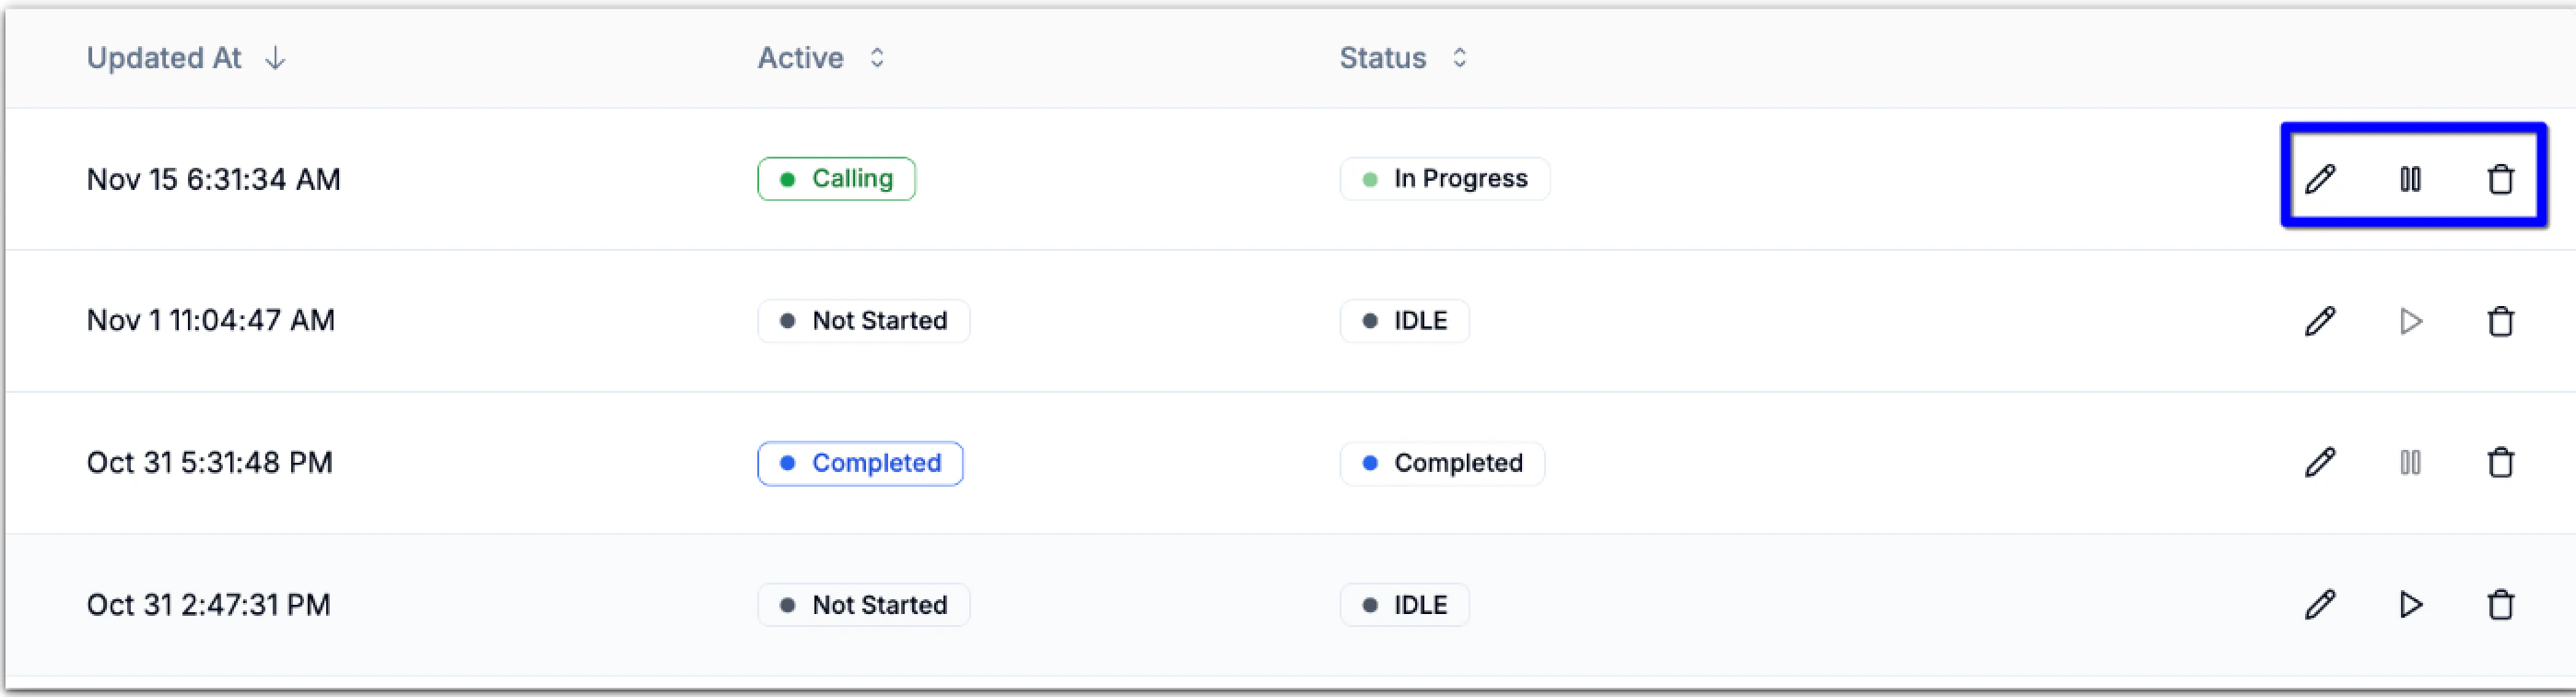Screen dimensions: 2576x697
Task: Edit the Nov 15 In Progress campaign
Action: coord(2320,179)
